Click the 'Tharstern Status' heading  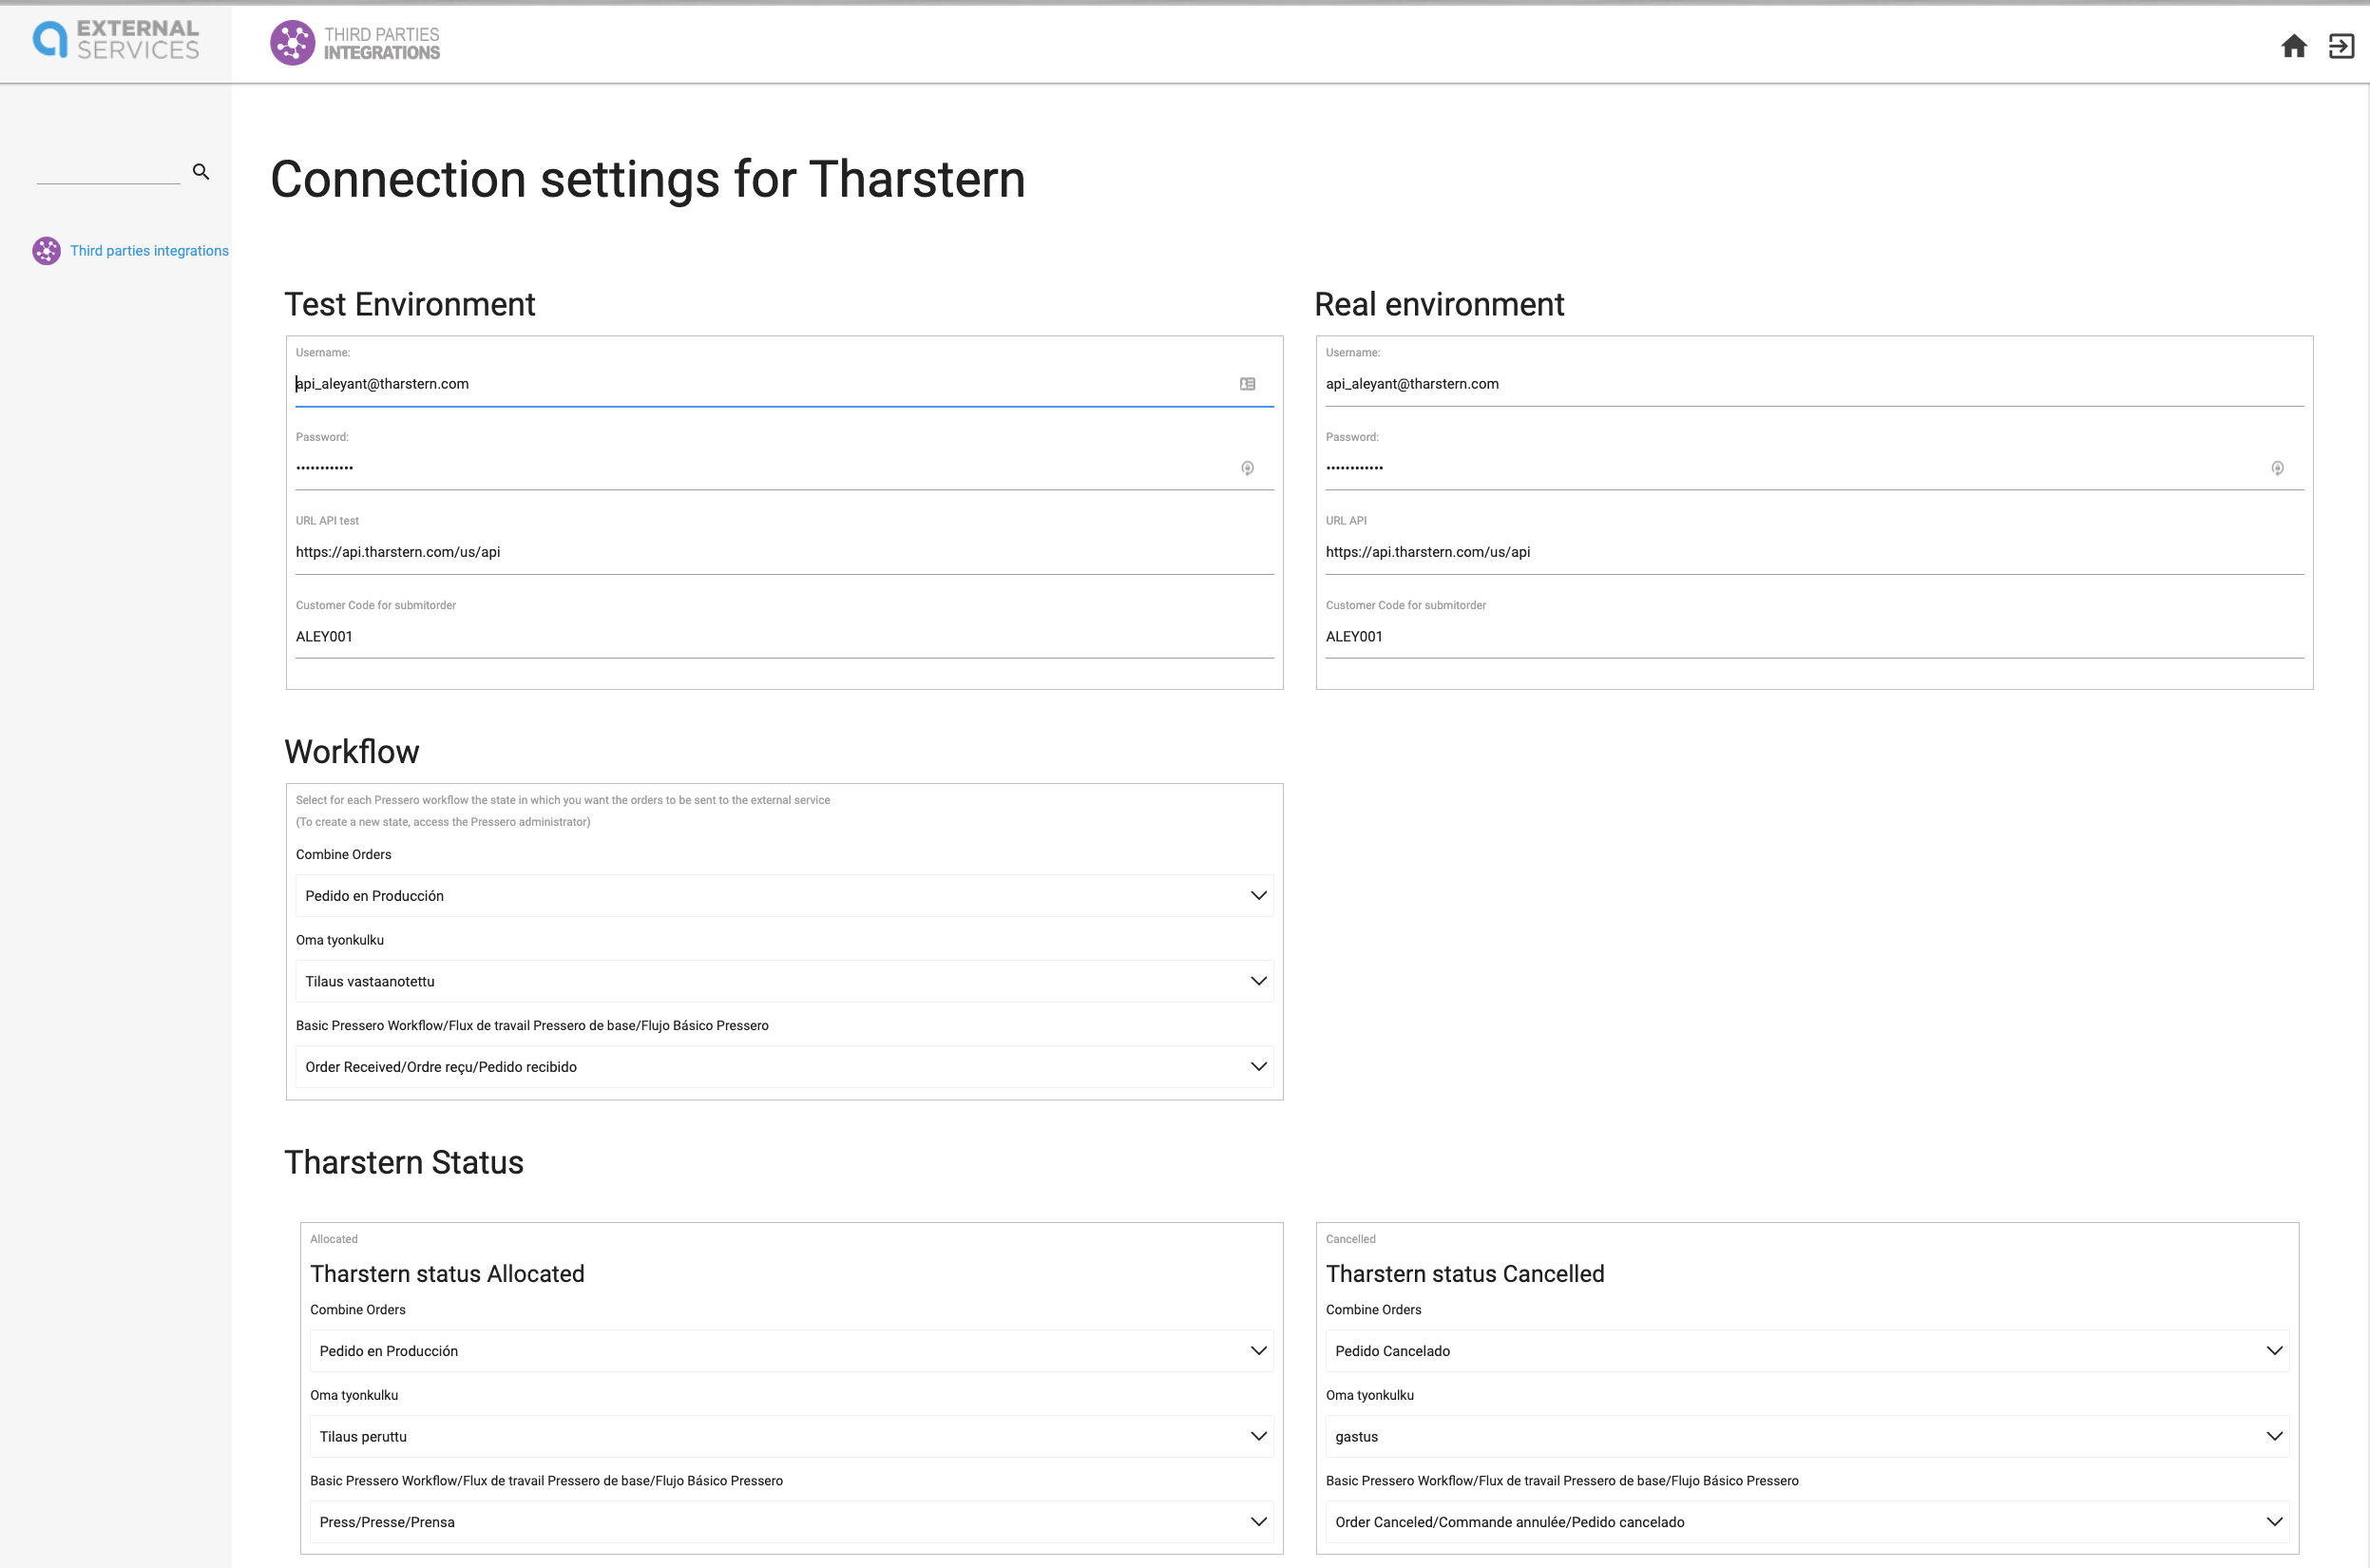pos(404,1163)
